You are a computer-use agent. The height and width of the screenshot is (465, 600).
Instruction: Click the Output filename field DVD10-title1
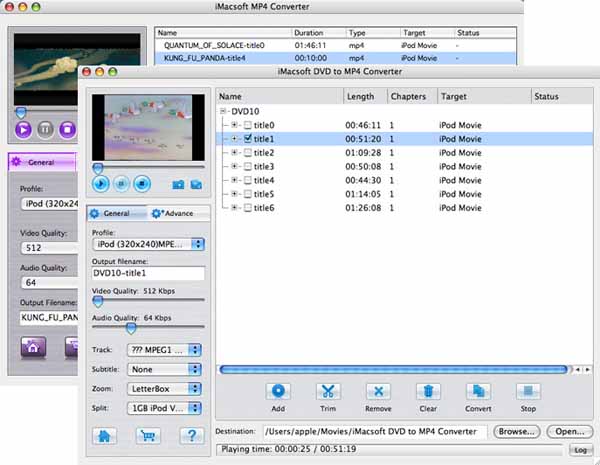tap(148, 273)
